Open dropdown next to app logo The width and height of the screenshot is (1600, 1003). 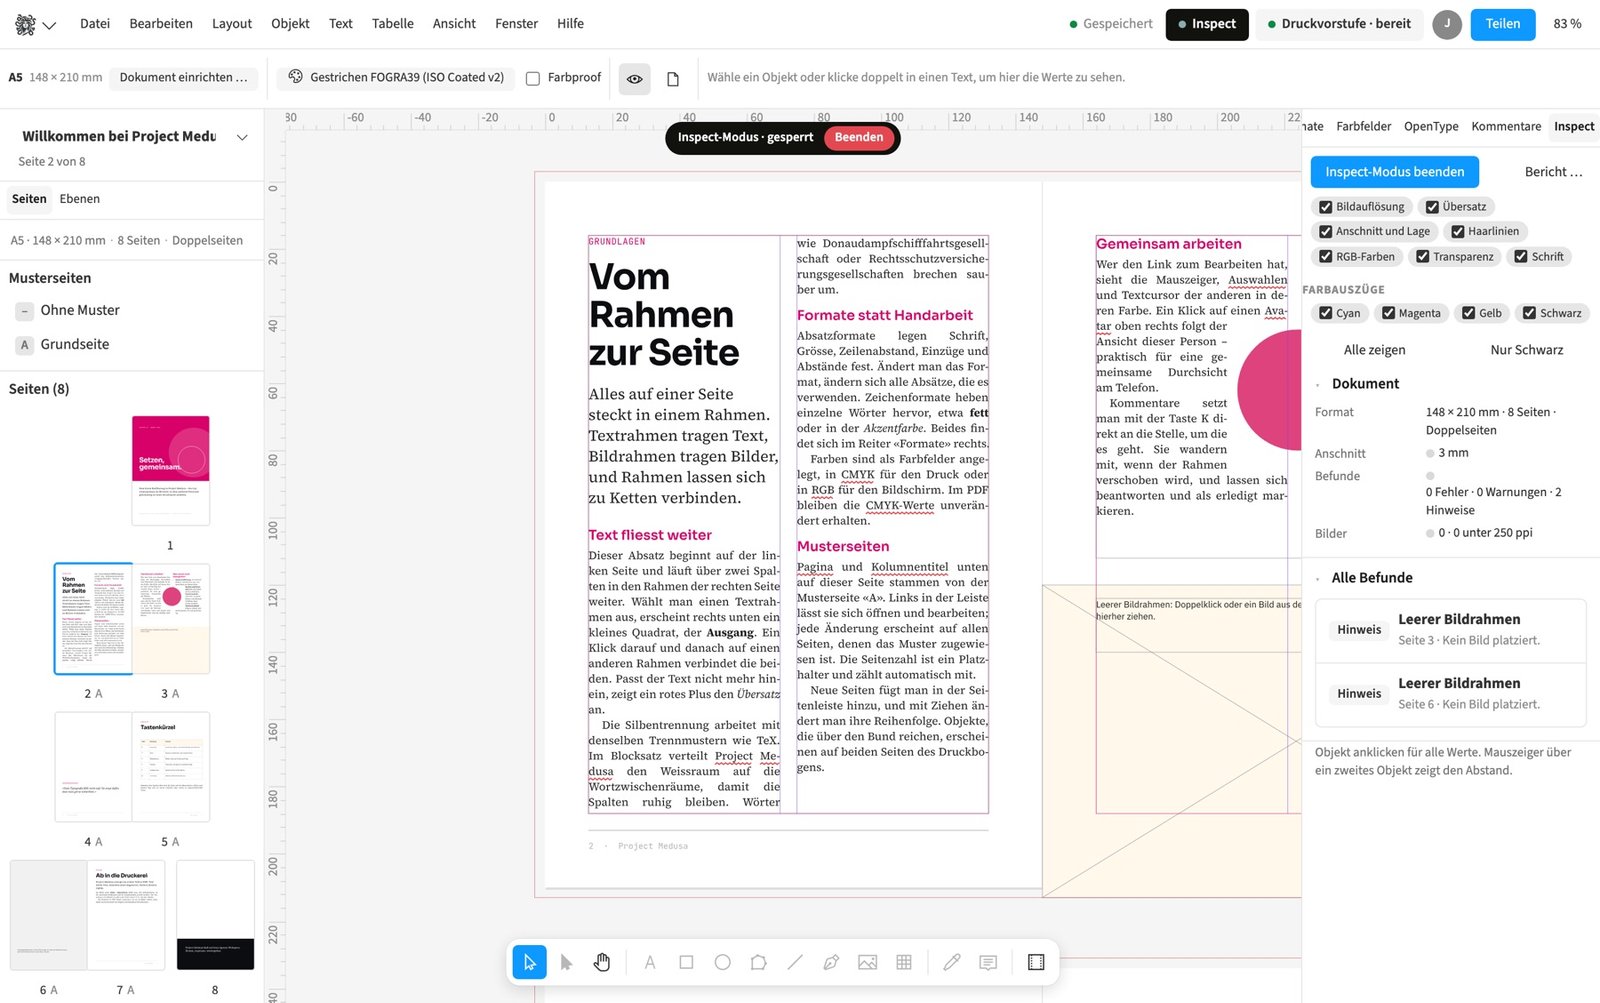point(49,25)
